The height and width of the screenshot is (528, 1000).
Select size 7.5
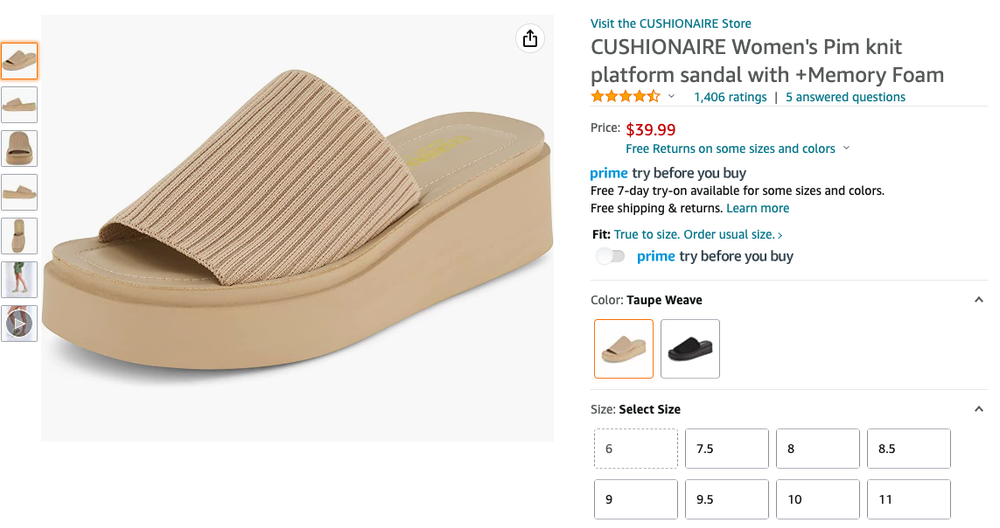(727, 449)
